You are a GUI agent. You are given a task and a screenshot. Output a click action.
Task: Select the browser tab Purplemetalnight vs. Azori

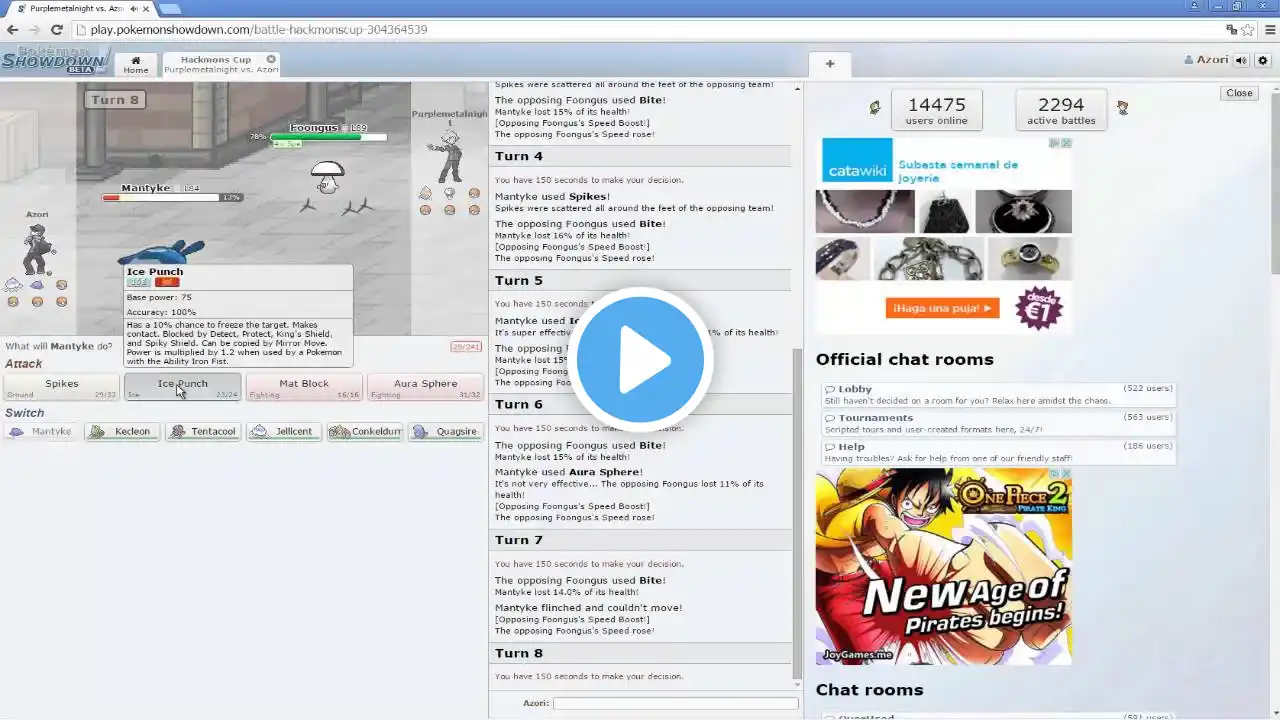80,8
